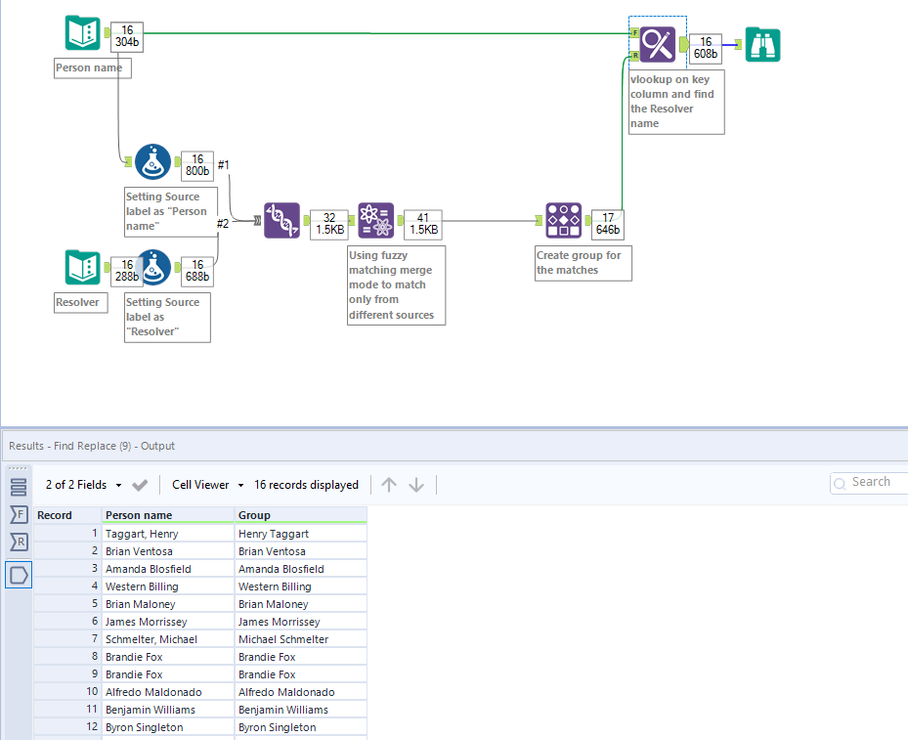This screenshot has height=740, width=908.
Task: Select the 'vlookup on key column' annotation
Action: (676, 102)
